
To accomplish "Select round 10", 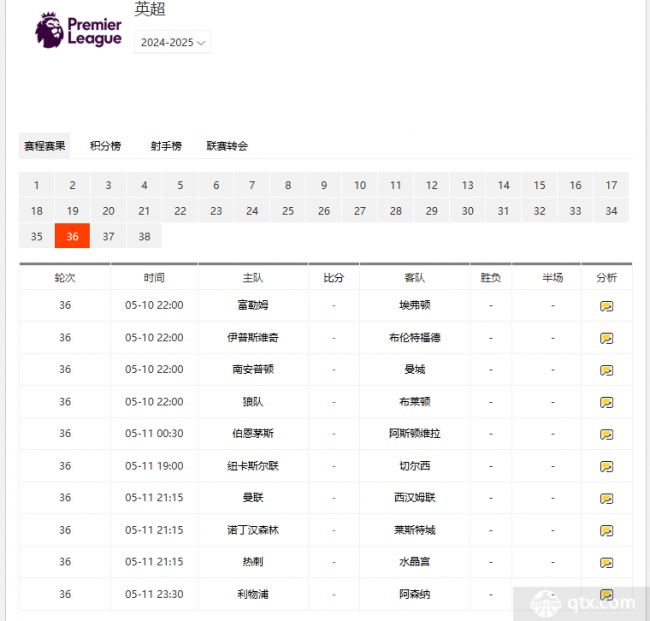I will pyautogui.click(x=360, y=185).
